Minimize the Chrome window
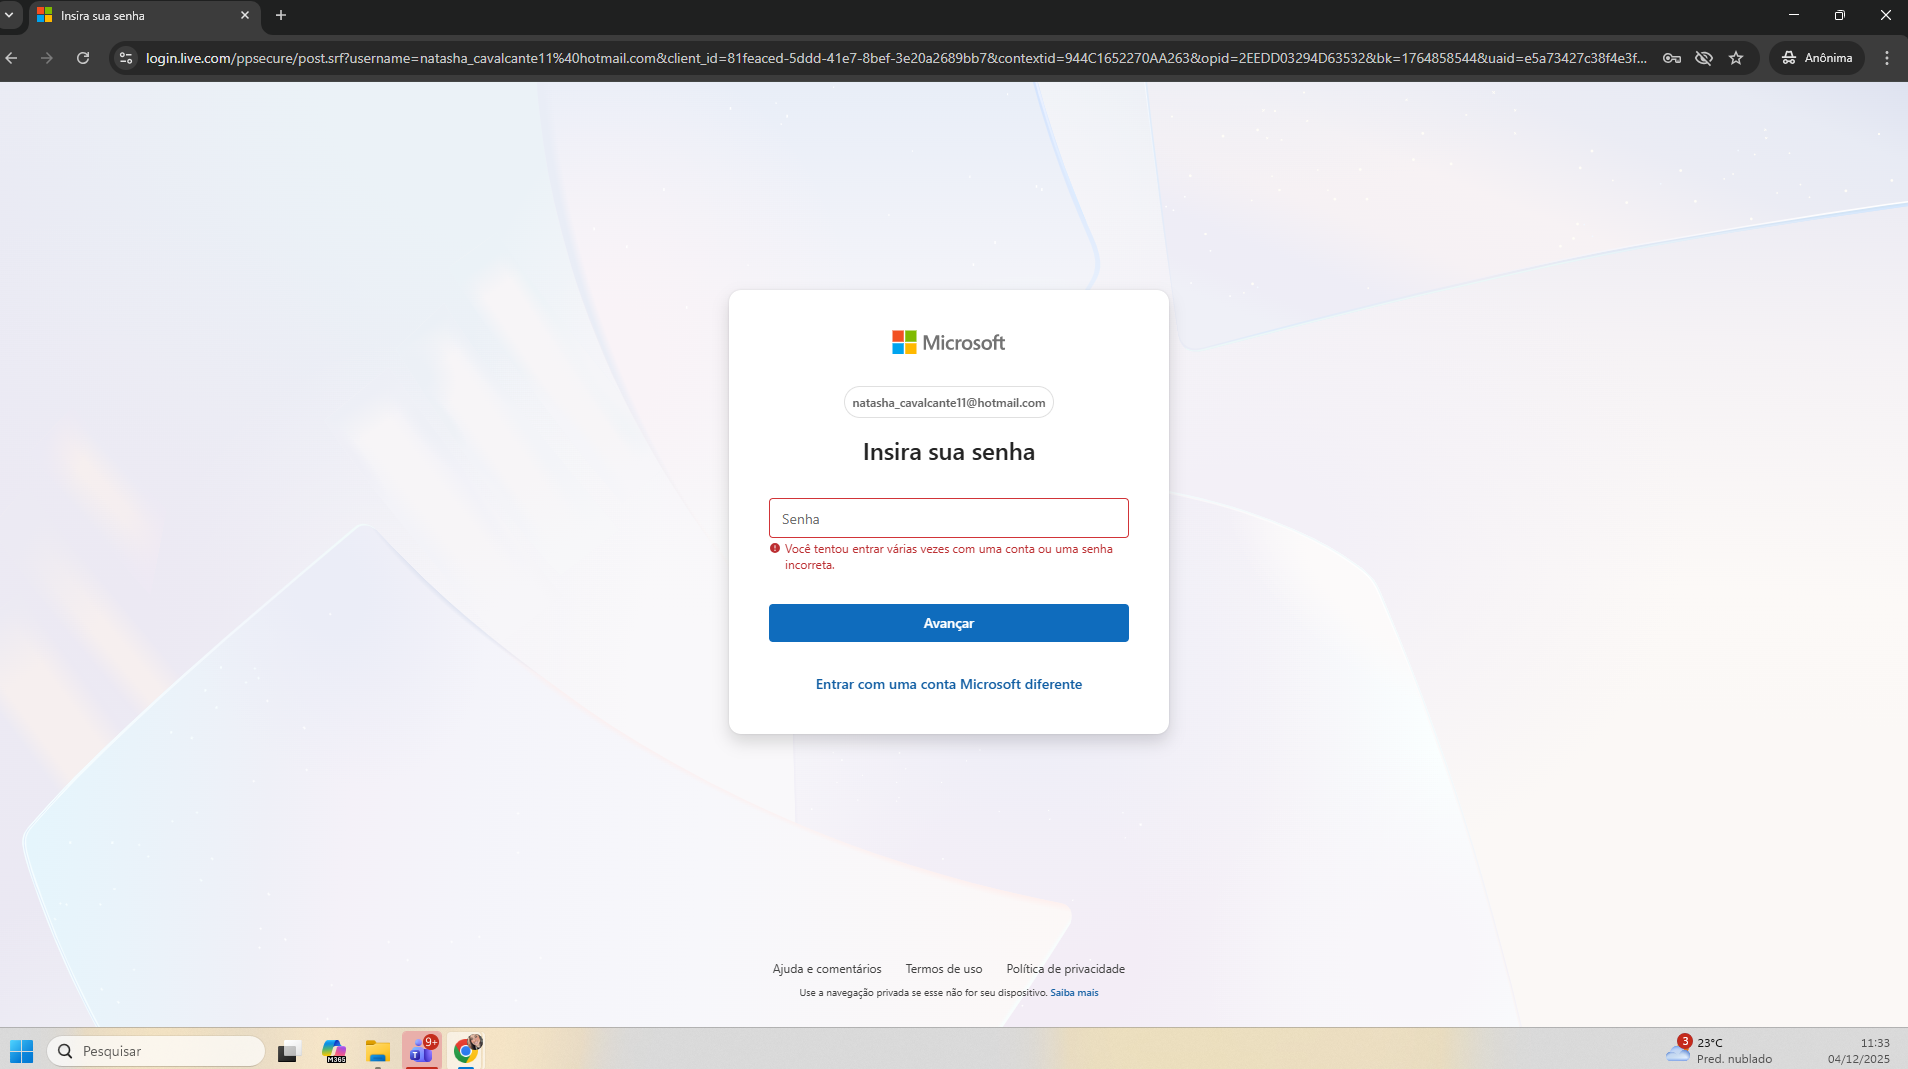Screen dimensions: 1908x1069 1793,15
